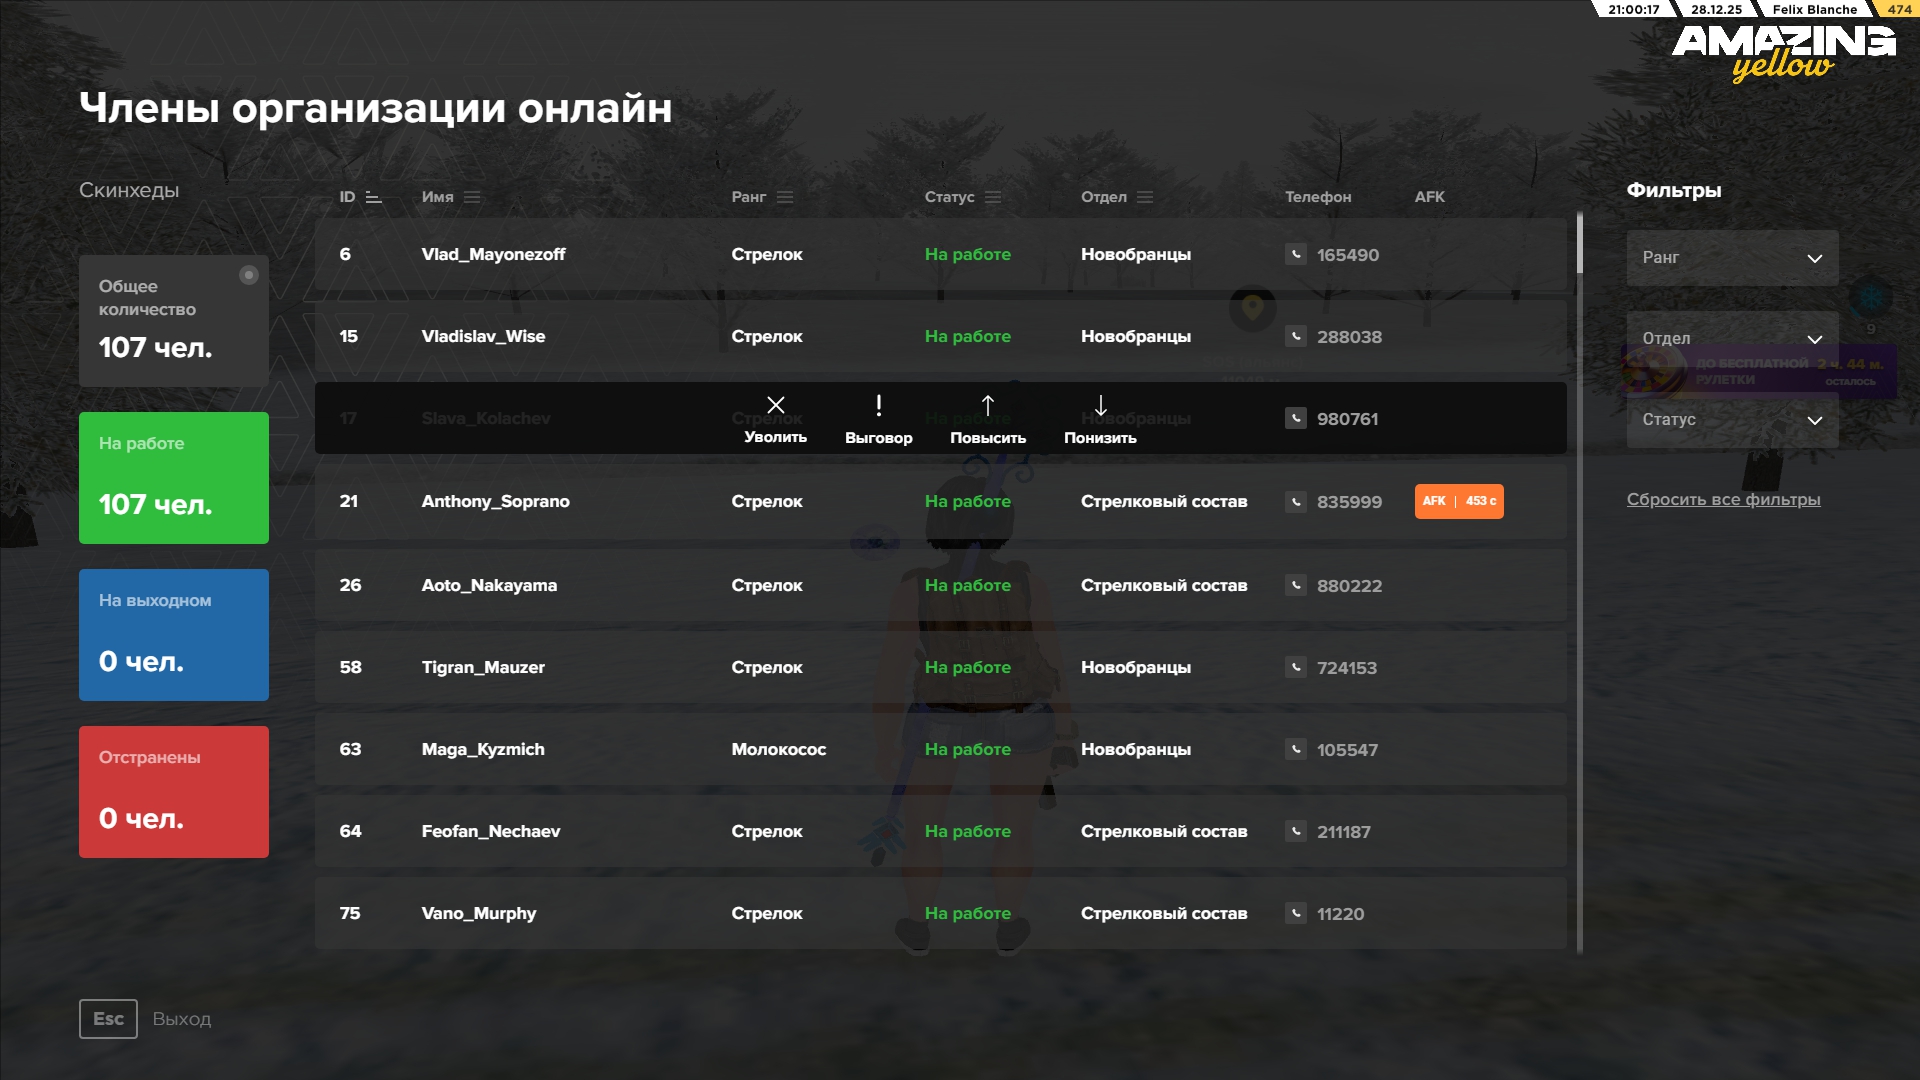Toggle the indicator circle on Общее количество card

[x=248, y=276]
